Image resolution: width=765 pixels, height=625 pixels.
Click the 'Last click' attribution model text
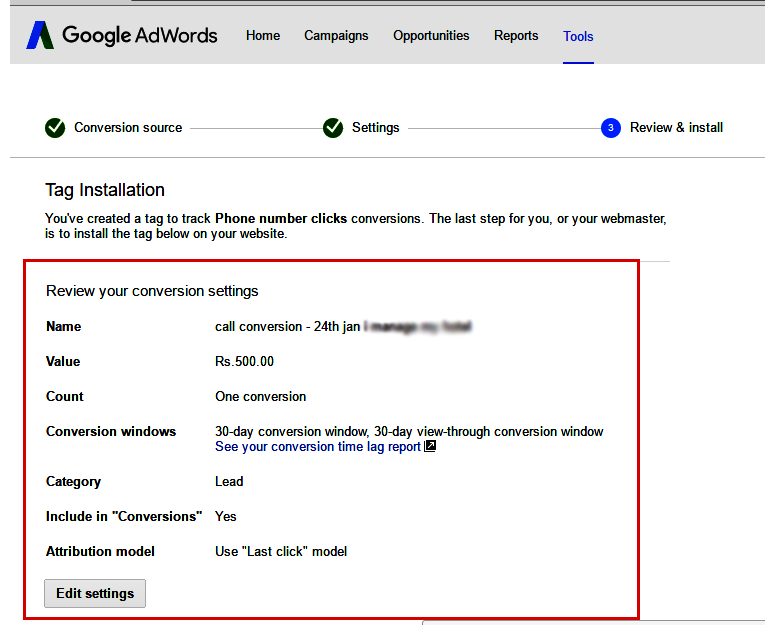pyautogui.click(x=281, y=552)
